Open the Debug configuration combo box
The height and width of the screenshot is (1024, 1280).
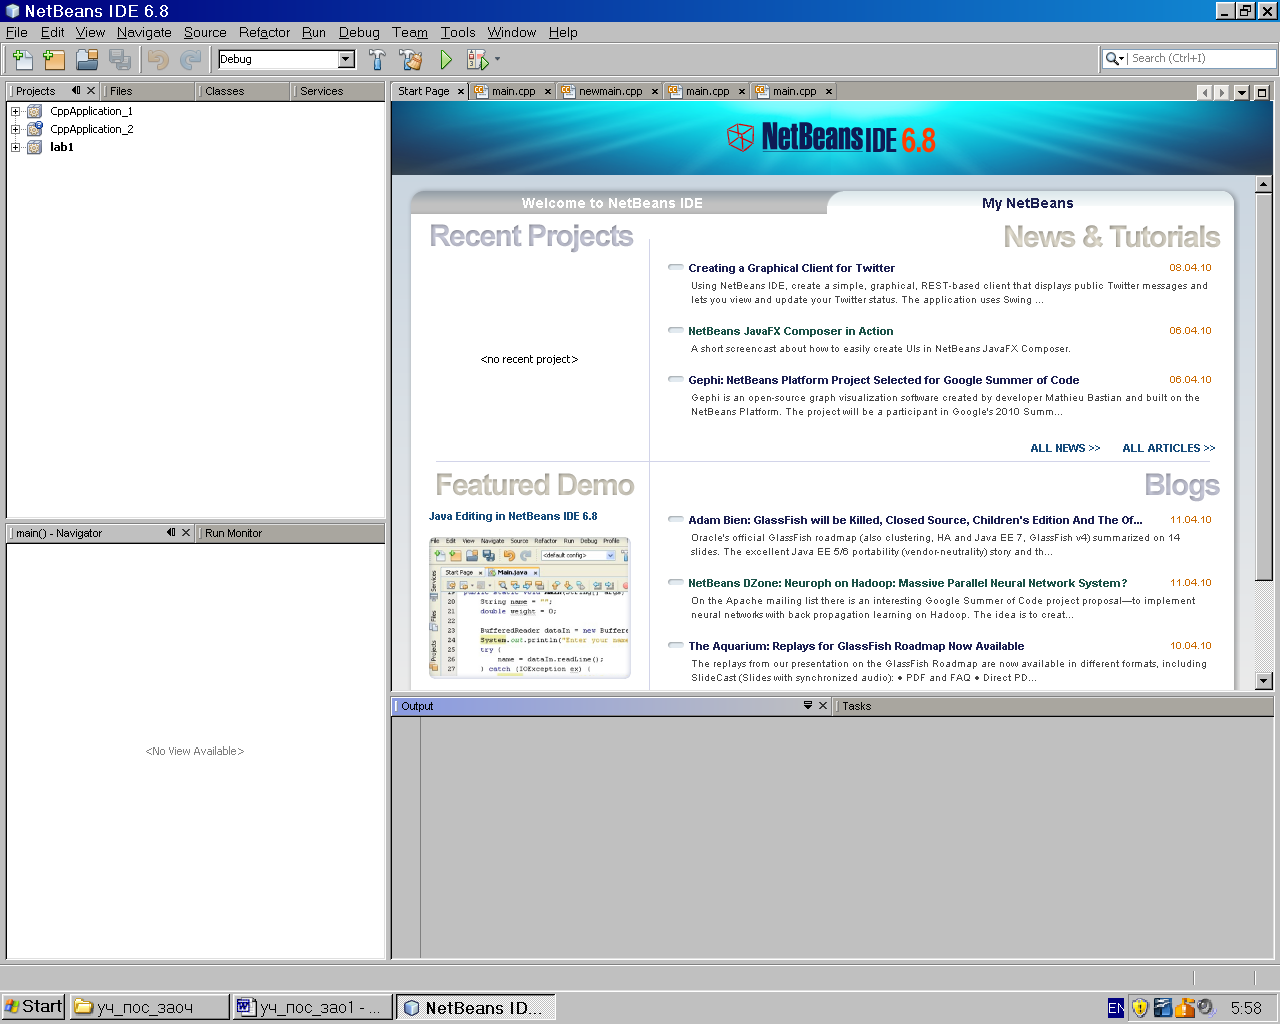pos(287,59)
